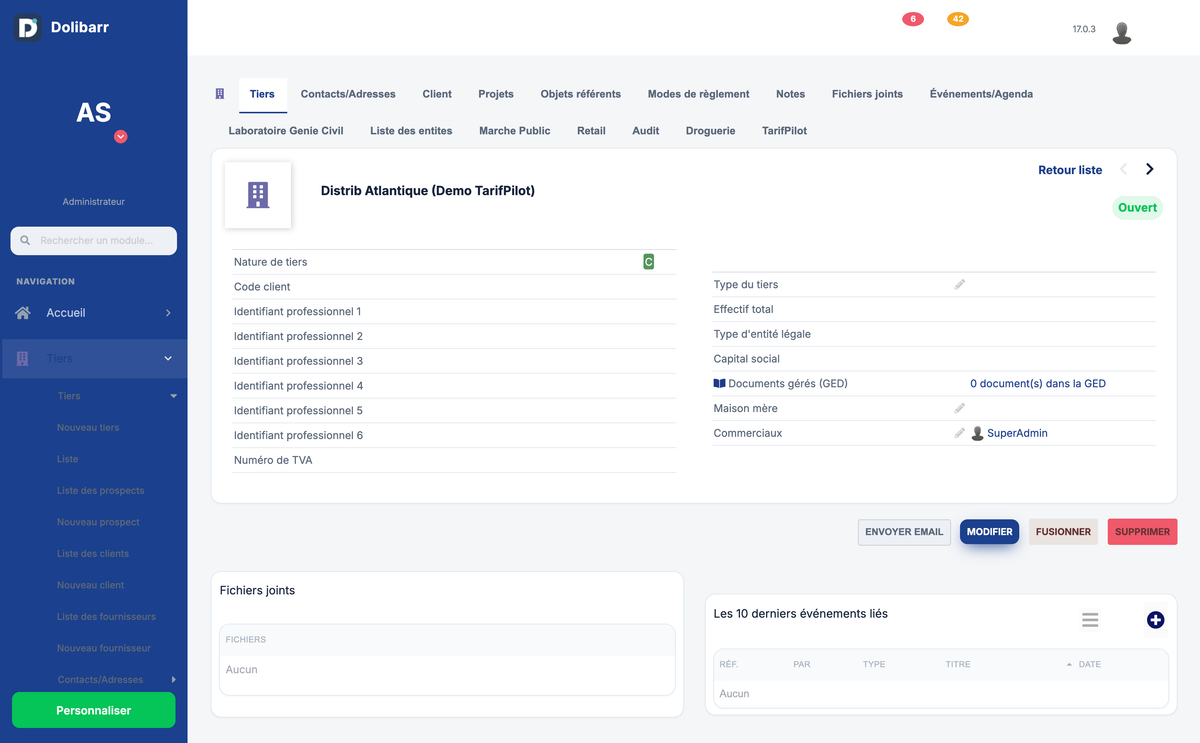
Task: Open the Objets référents tab
Action: coord(581,94)
